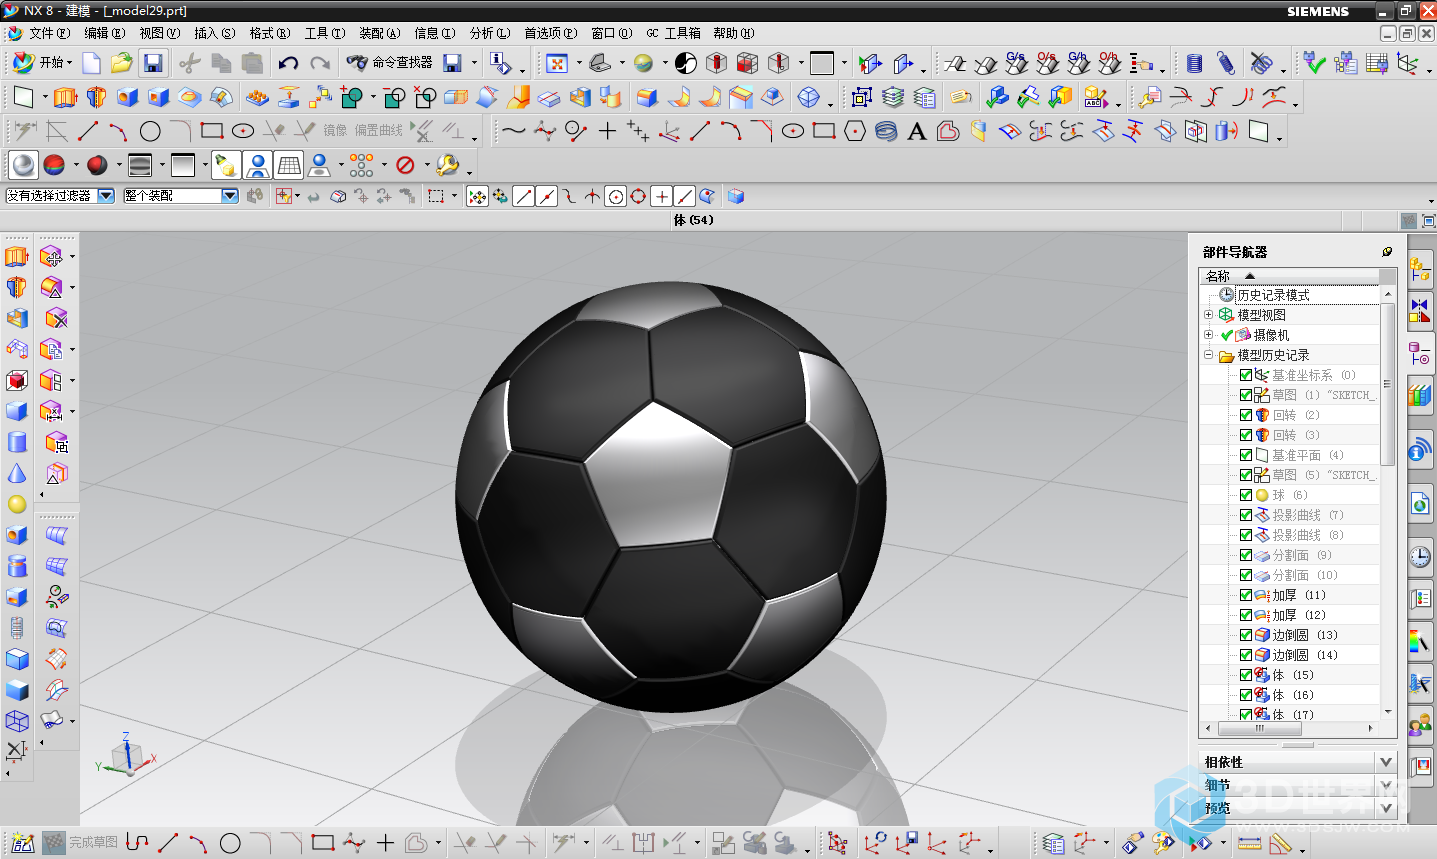
Task: Click the 完成草图 finish sketch button
Action: (82, 842)
